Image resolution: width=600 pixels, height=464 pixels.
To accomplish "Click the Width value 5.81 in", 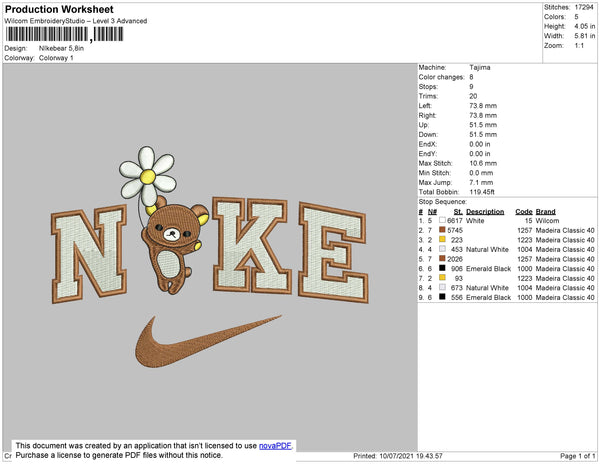I will (x=585, y=36).
